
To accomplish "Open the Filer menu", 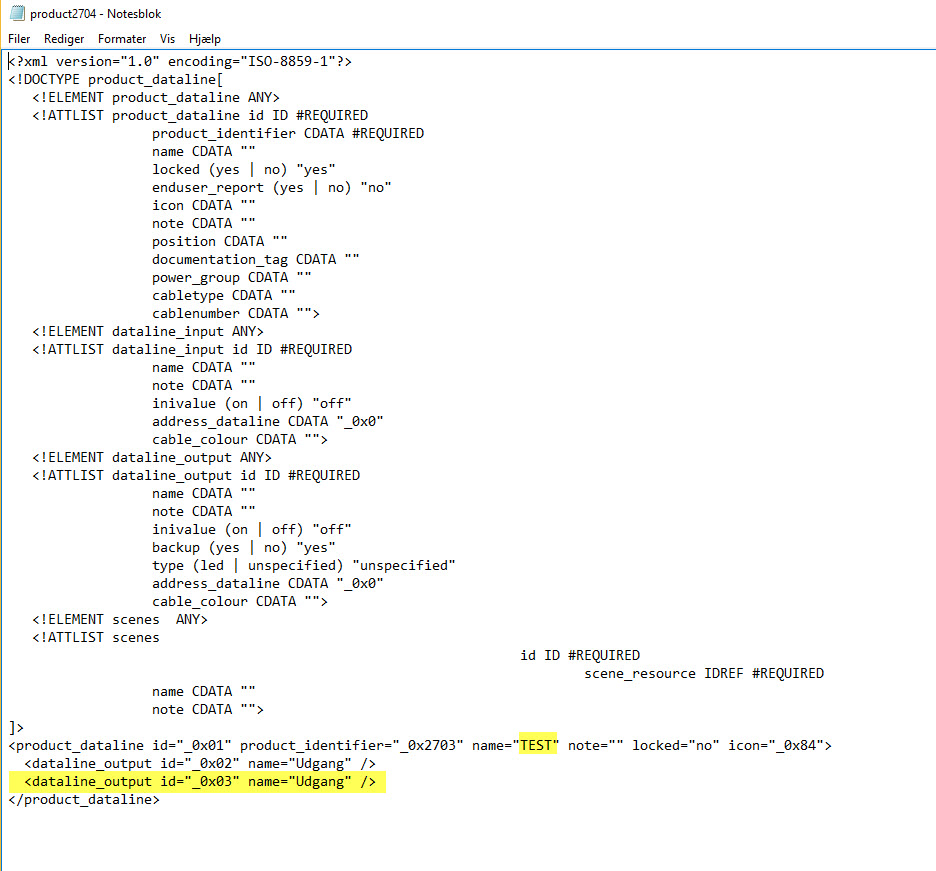I will click(x=19, y=39).
